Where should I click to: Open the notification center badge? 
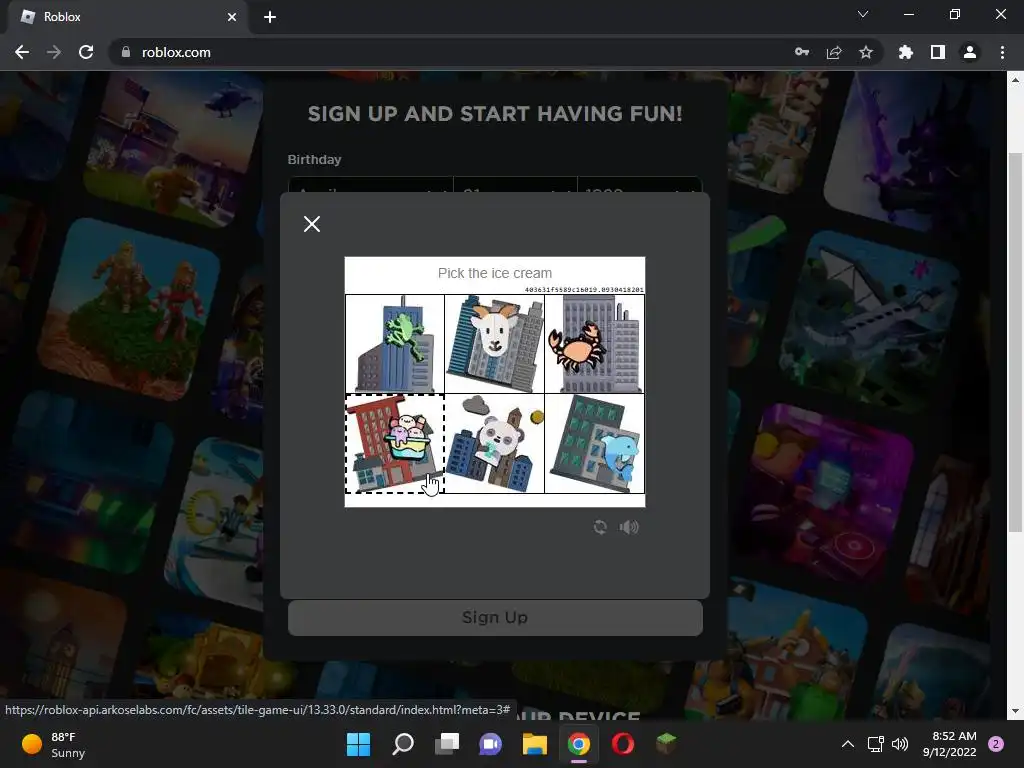click(996, 744)
